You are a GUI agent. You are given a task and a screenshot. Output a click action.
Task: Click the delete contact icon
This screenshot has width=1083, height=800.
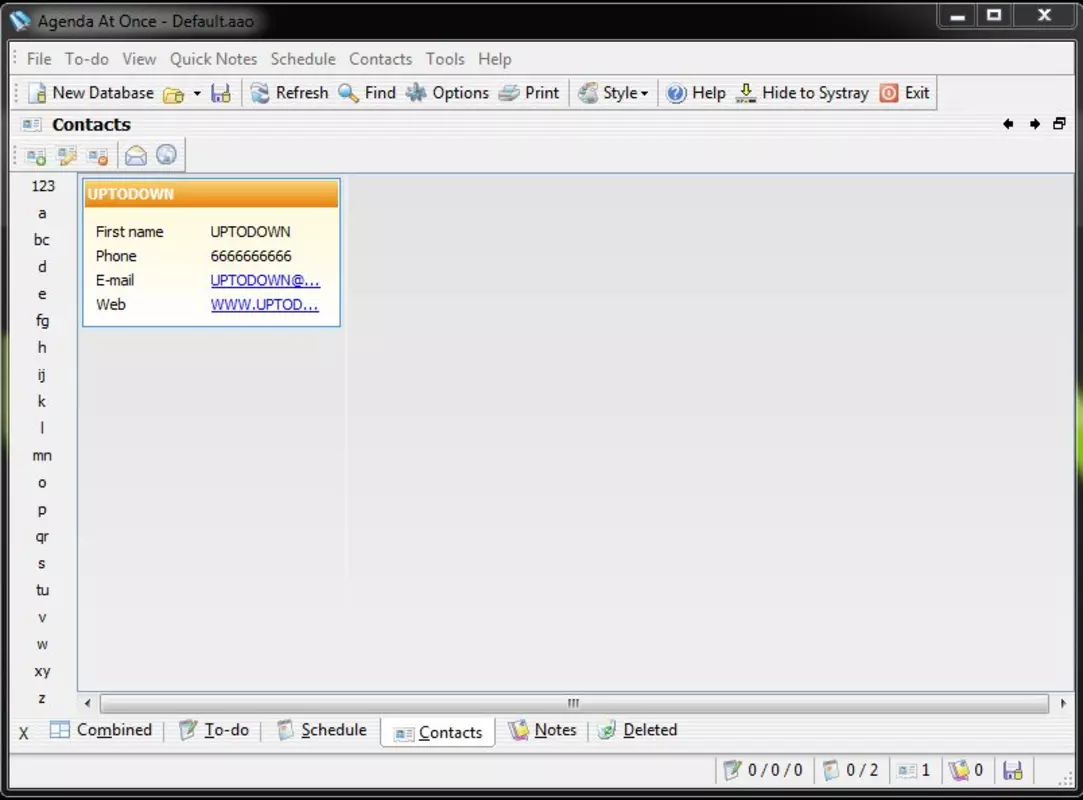coord(98,156)
